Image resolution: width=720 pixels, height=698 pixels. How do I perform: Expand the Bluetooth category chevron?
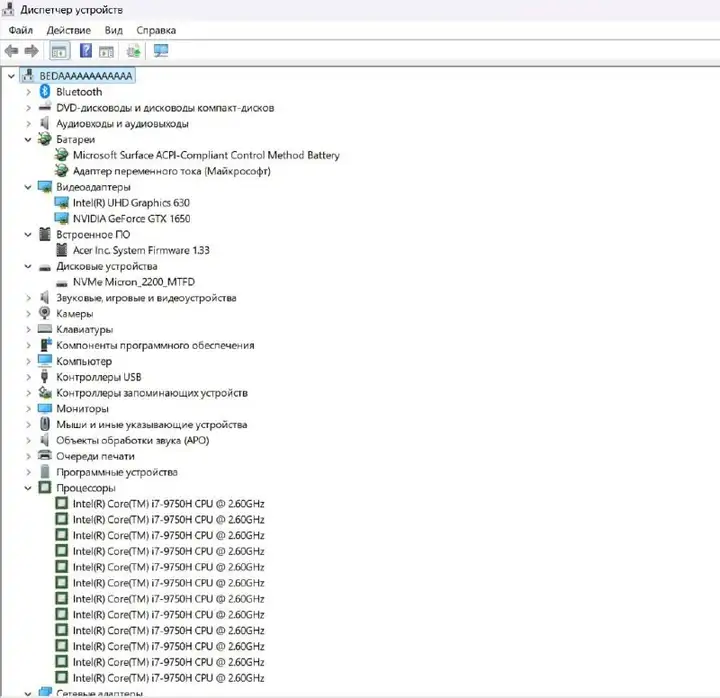point(28,92)
